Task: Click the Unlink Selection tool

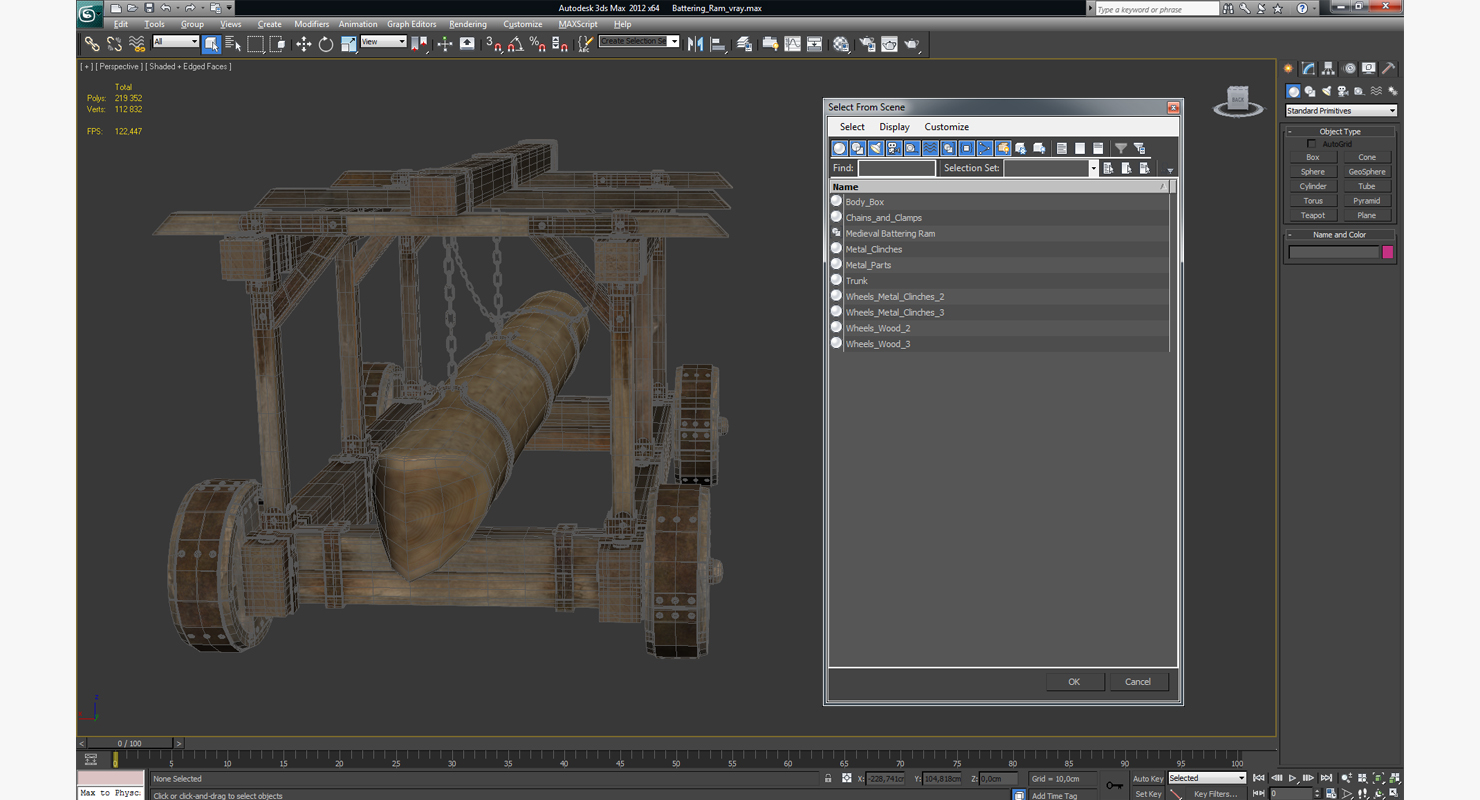Action: (114, 44)
